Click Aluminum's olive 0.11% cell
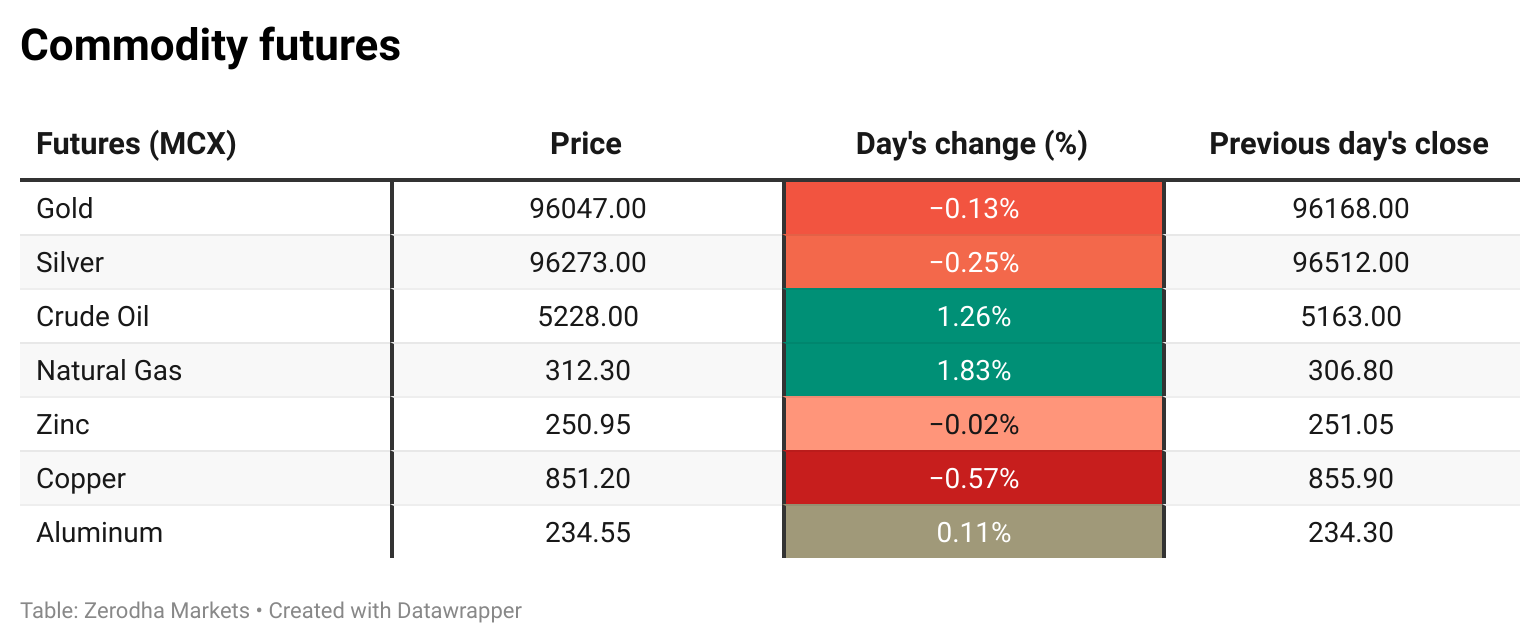Viewport: 1540px width, 644px height. 973,533
